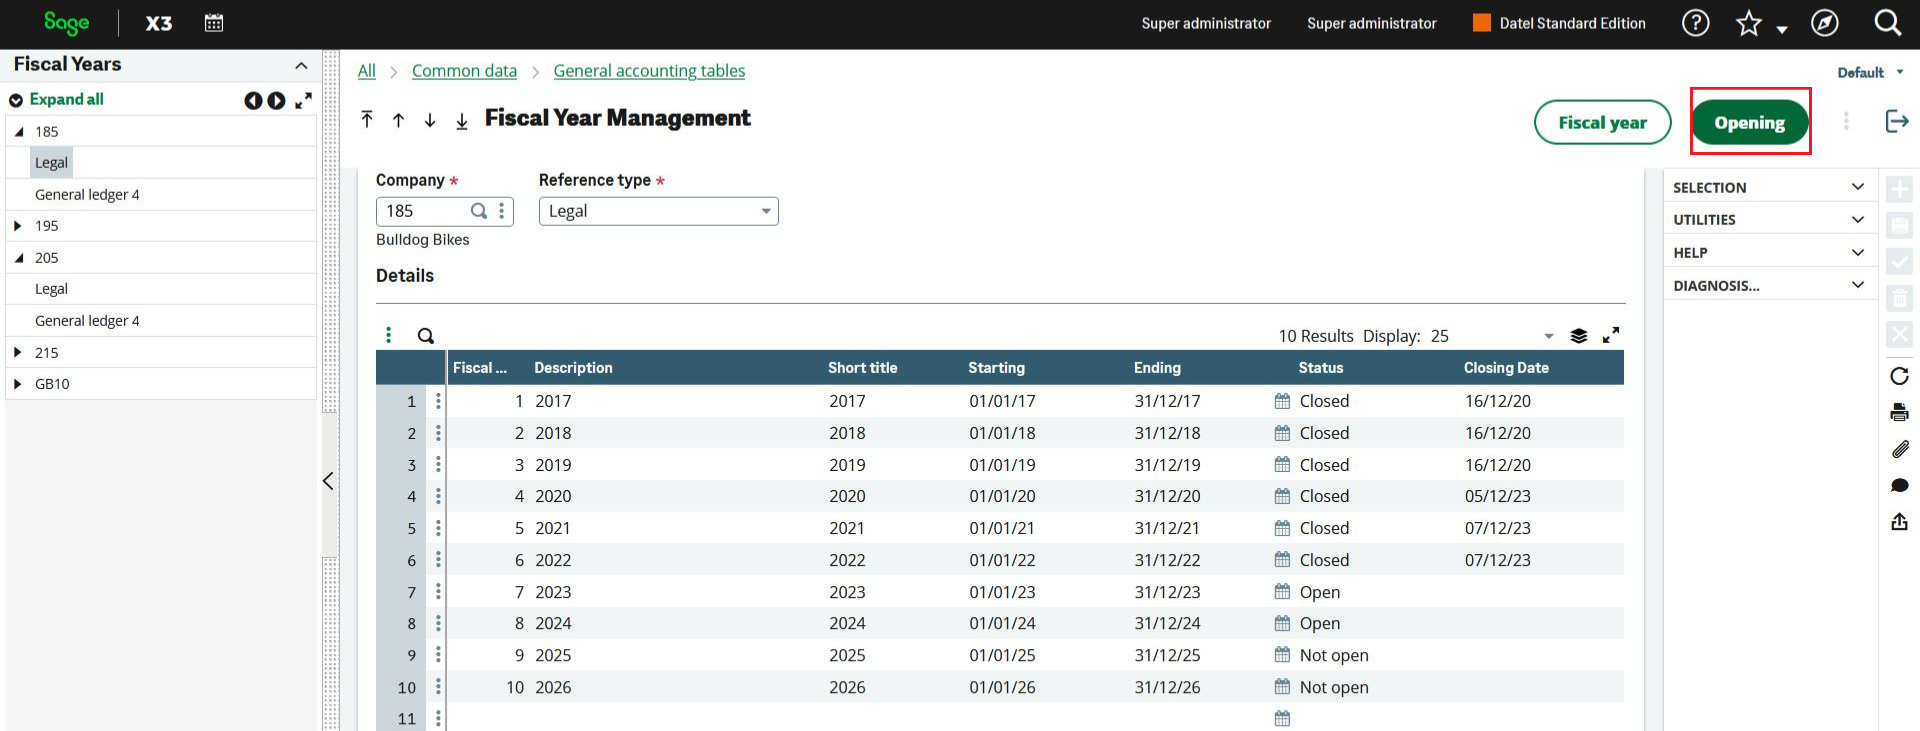Click the attachment paperclip icon
This screenshot has width=1920, height=731.
1899,449
